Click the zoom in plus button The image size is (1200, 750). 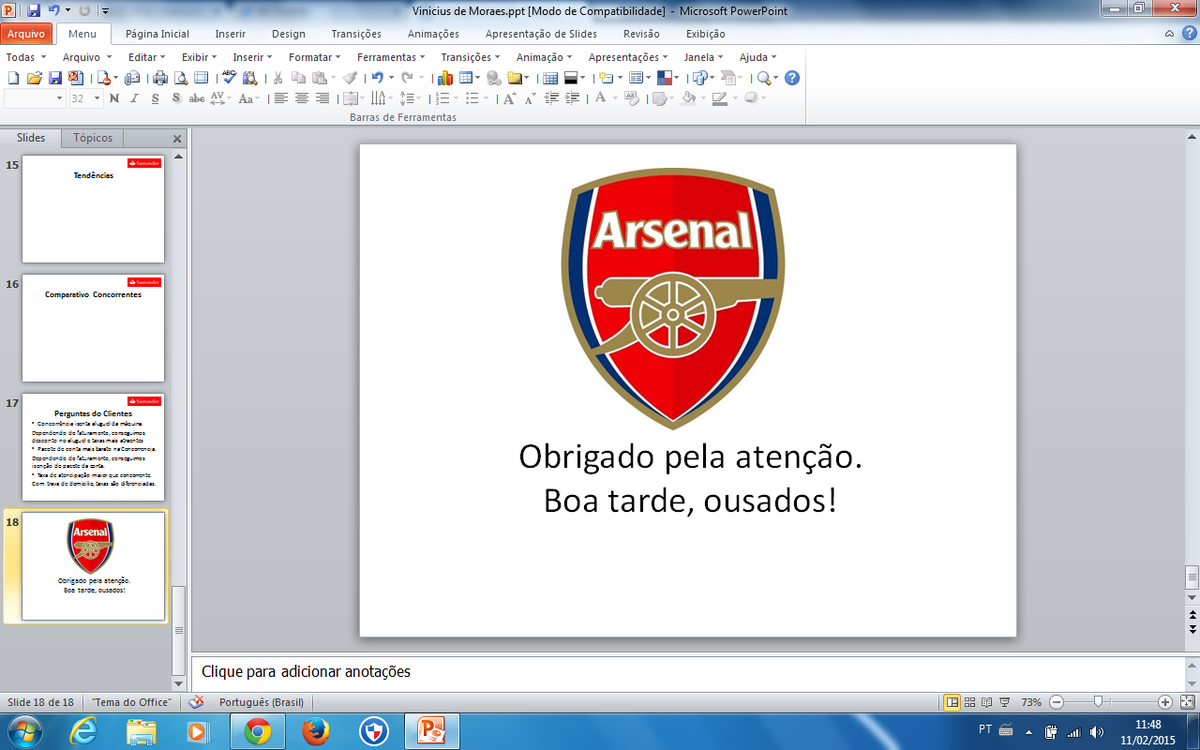pos(1165,702)
